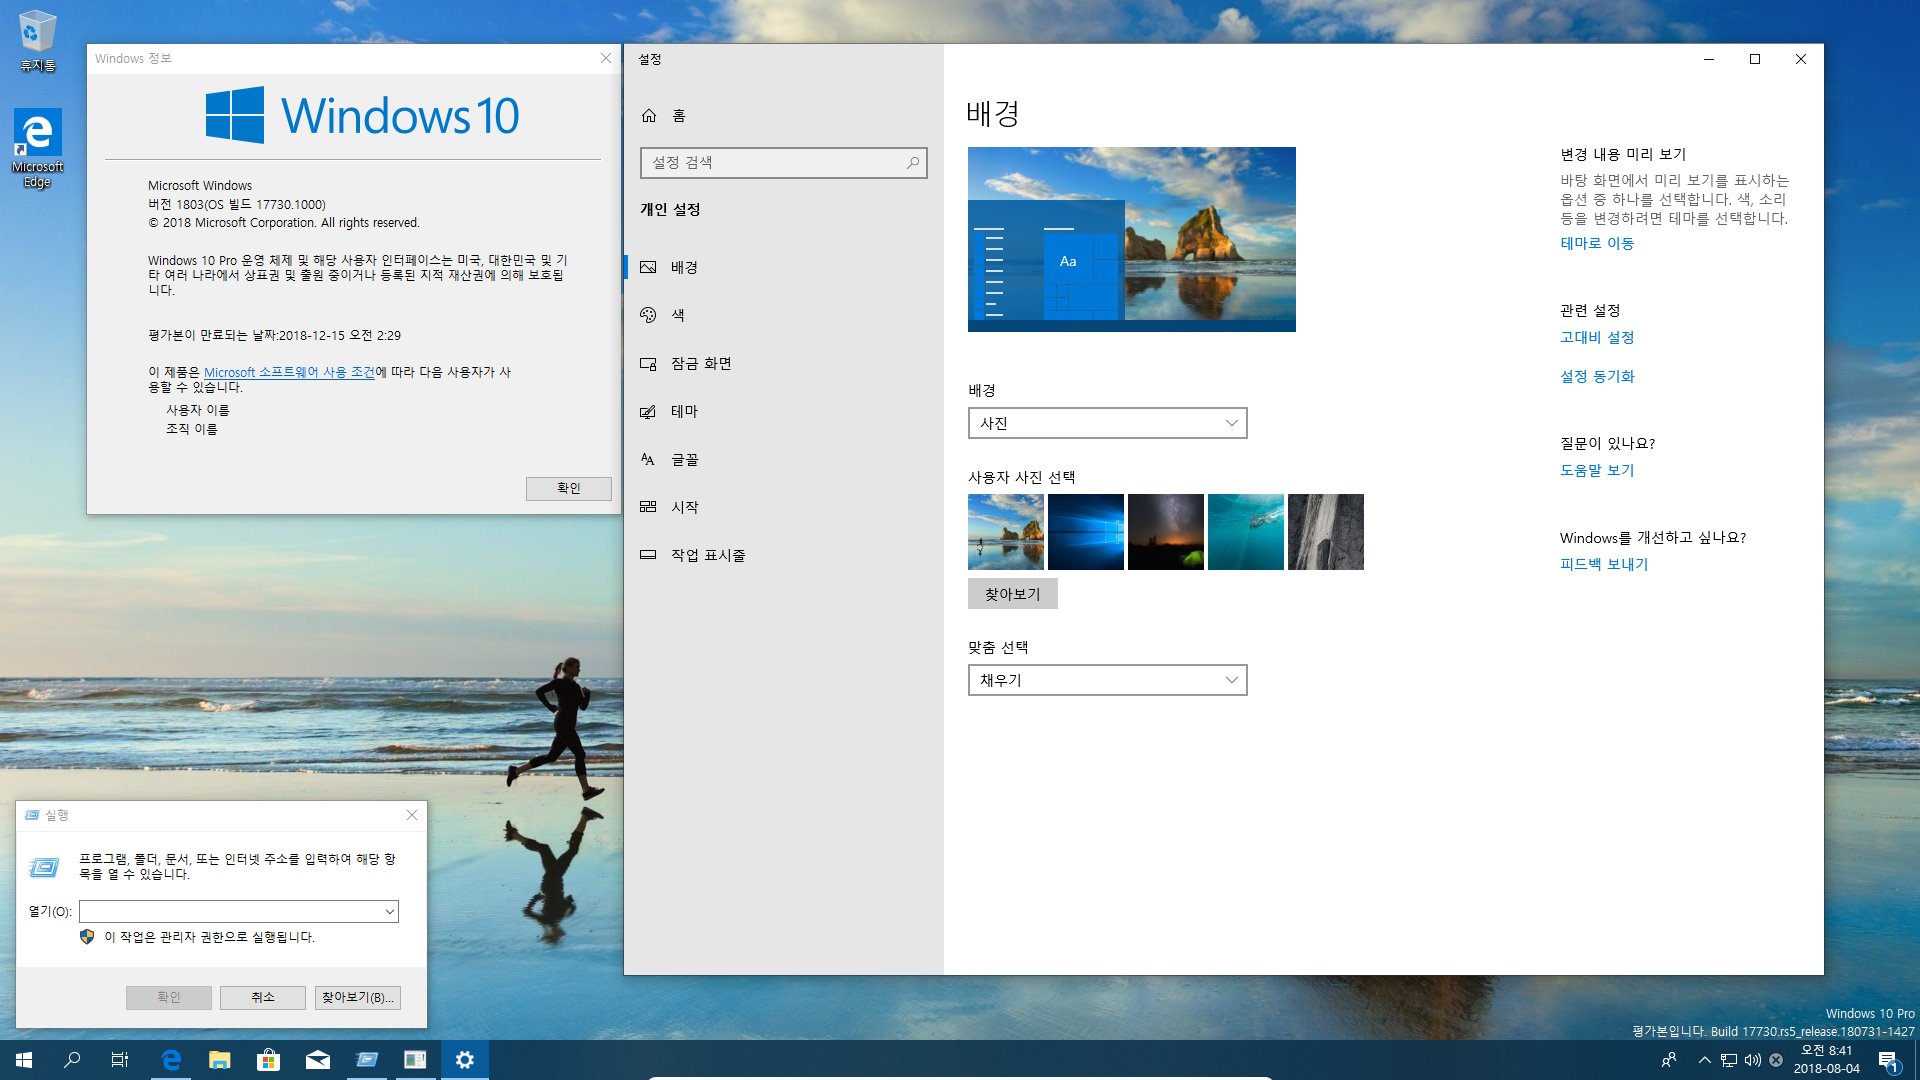Click 찾아보기 button under photo selection
Viewport: 1920px width, 1080px height.
click(1012, 594)
